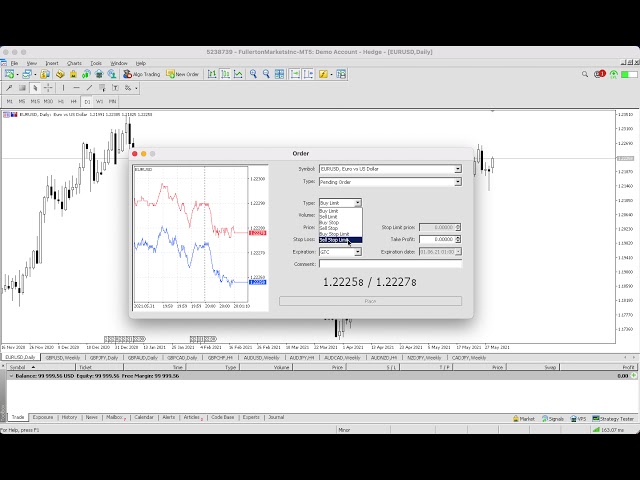Click the tile windows grid icon
The image size is (640, 480).
point(280,74)
